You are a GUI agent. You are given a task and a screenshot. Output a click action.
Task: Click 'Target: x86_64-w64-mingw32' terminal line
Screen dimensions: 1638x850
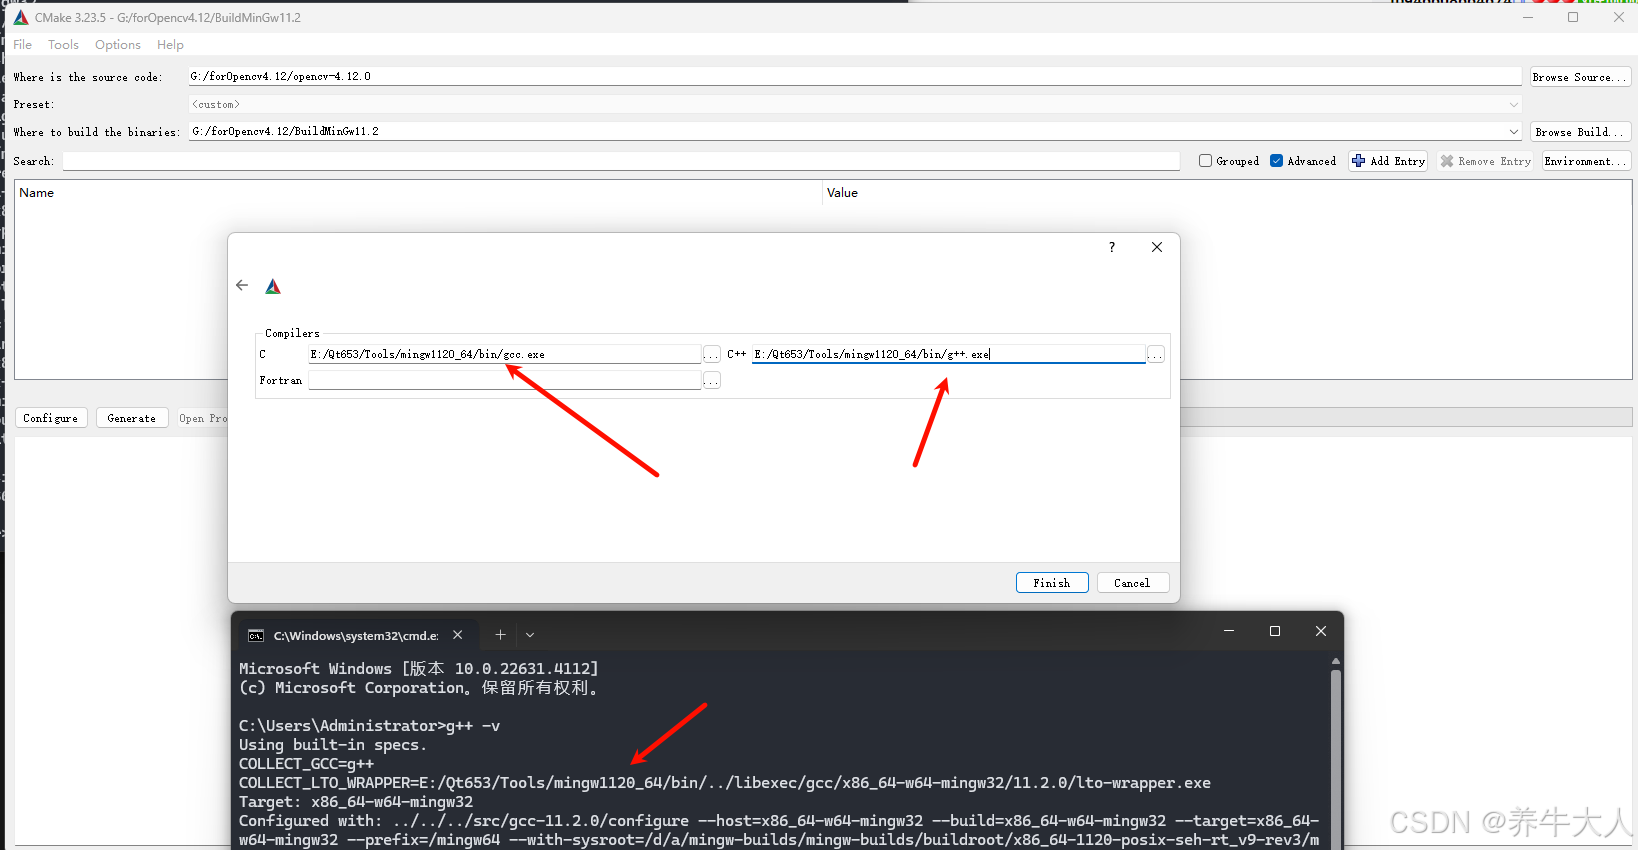356,802
